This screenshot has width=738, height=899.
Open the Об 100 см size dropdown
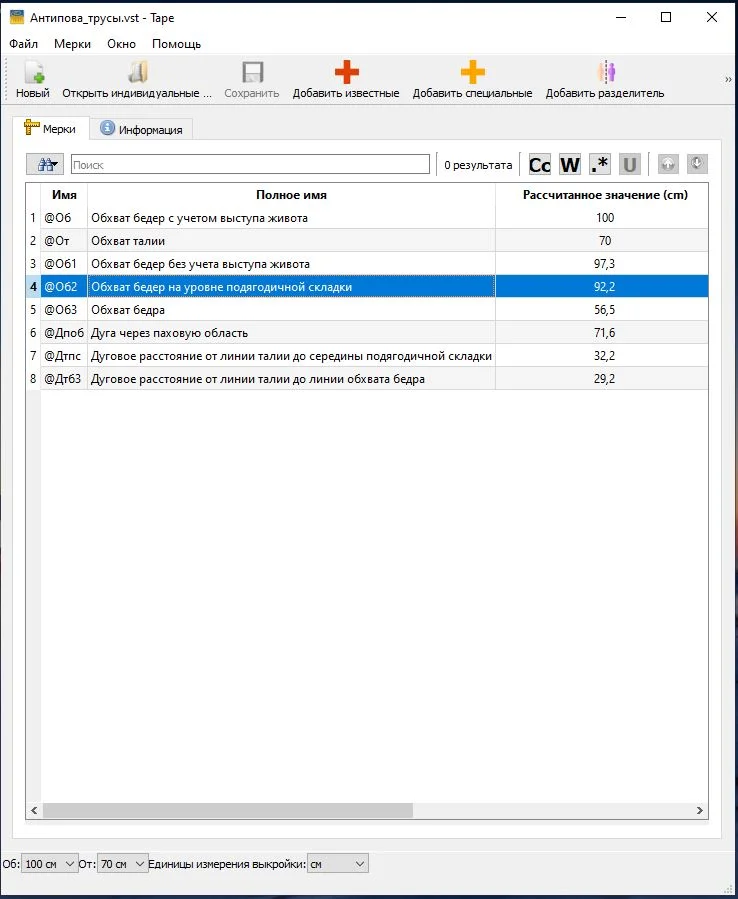click(x=49, y=863)
